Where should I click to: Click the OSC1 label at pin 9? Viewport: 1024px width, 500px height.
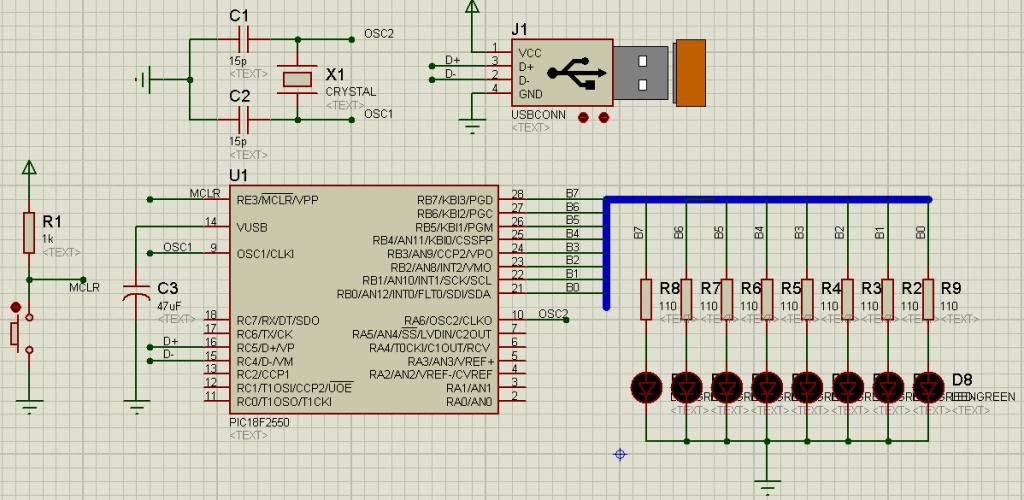click(178, 247)
